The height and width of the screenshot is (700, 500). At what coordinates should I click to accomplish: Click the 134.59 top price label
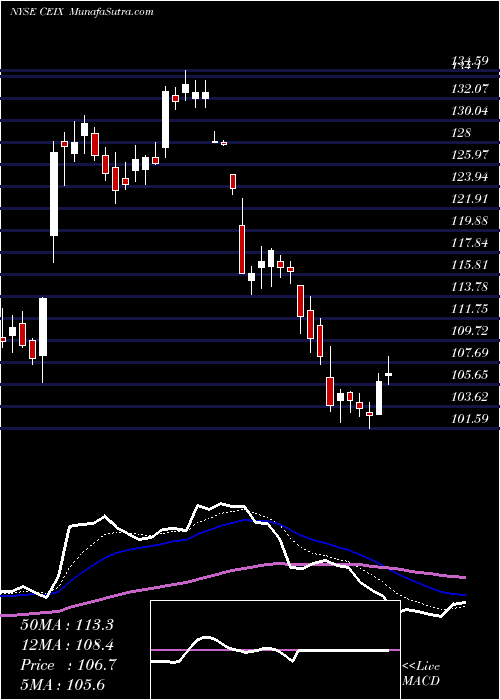(x=469, y=60)
